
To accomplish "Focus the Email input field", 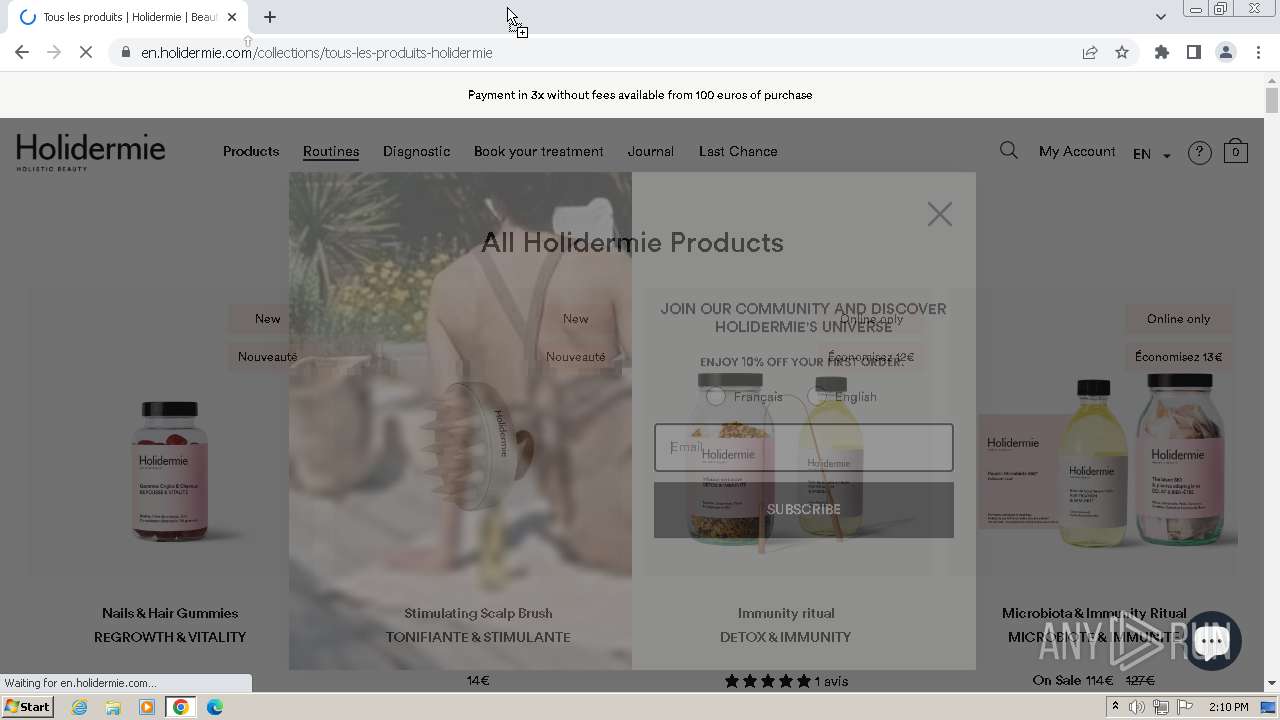I will click(804, 447).
